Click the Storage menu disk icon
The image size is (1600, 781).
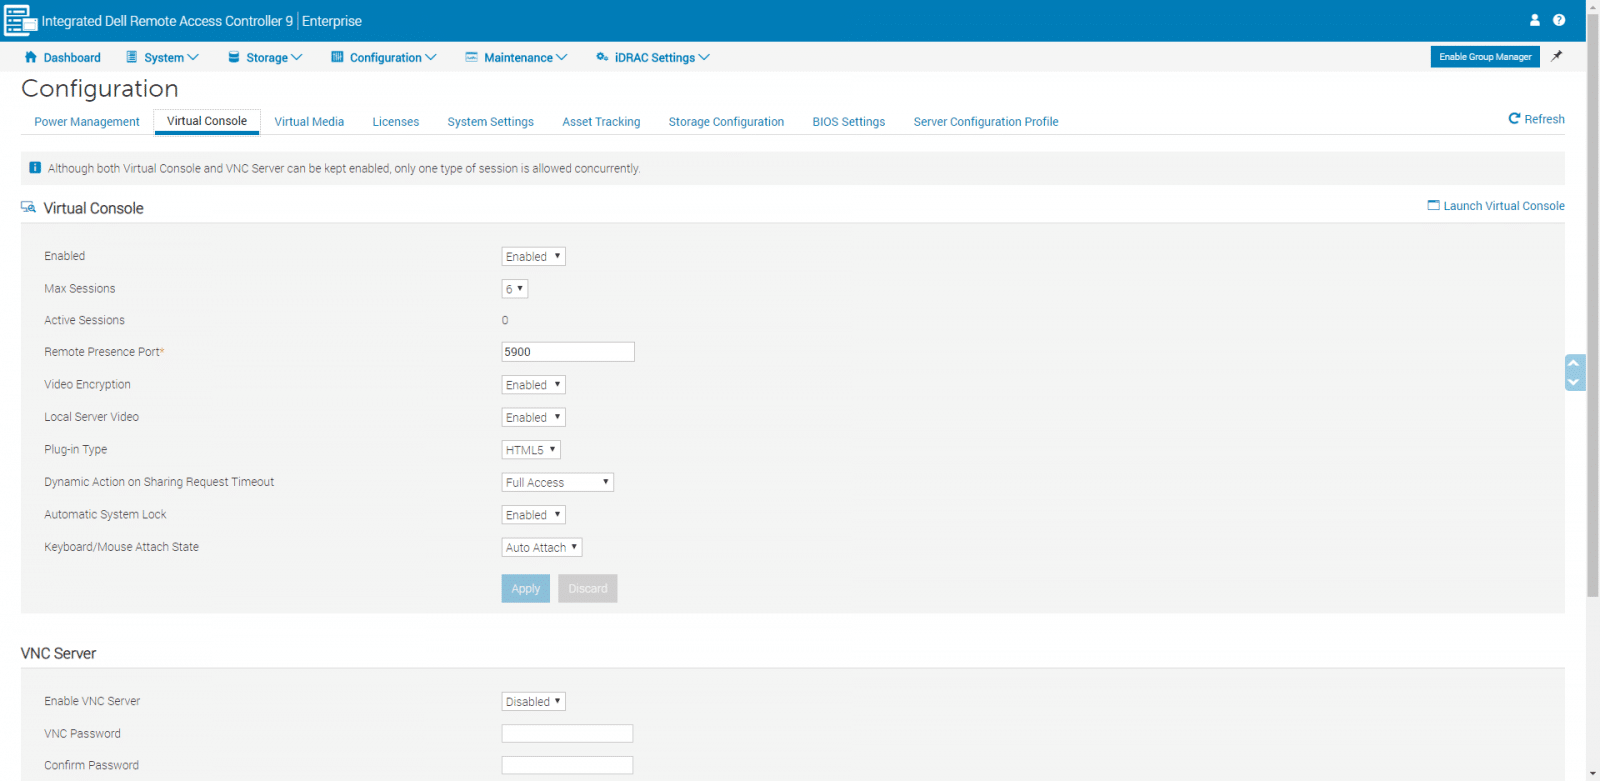pyautogui.click(x=233, y=57)
